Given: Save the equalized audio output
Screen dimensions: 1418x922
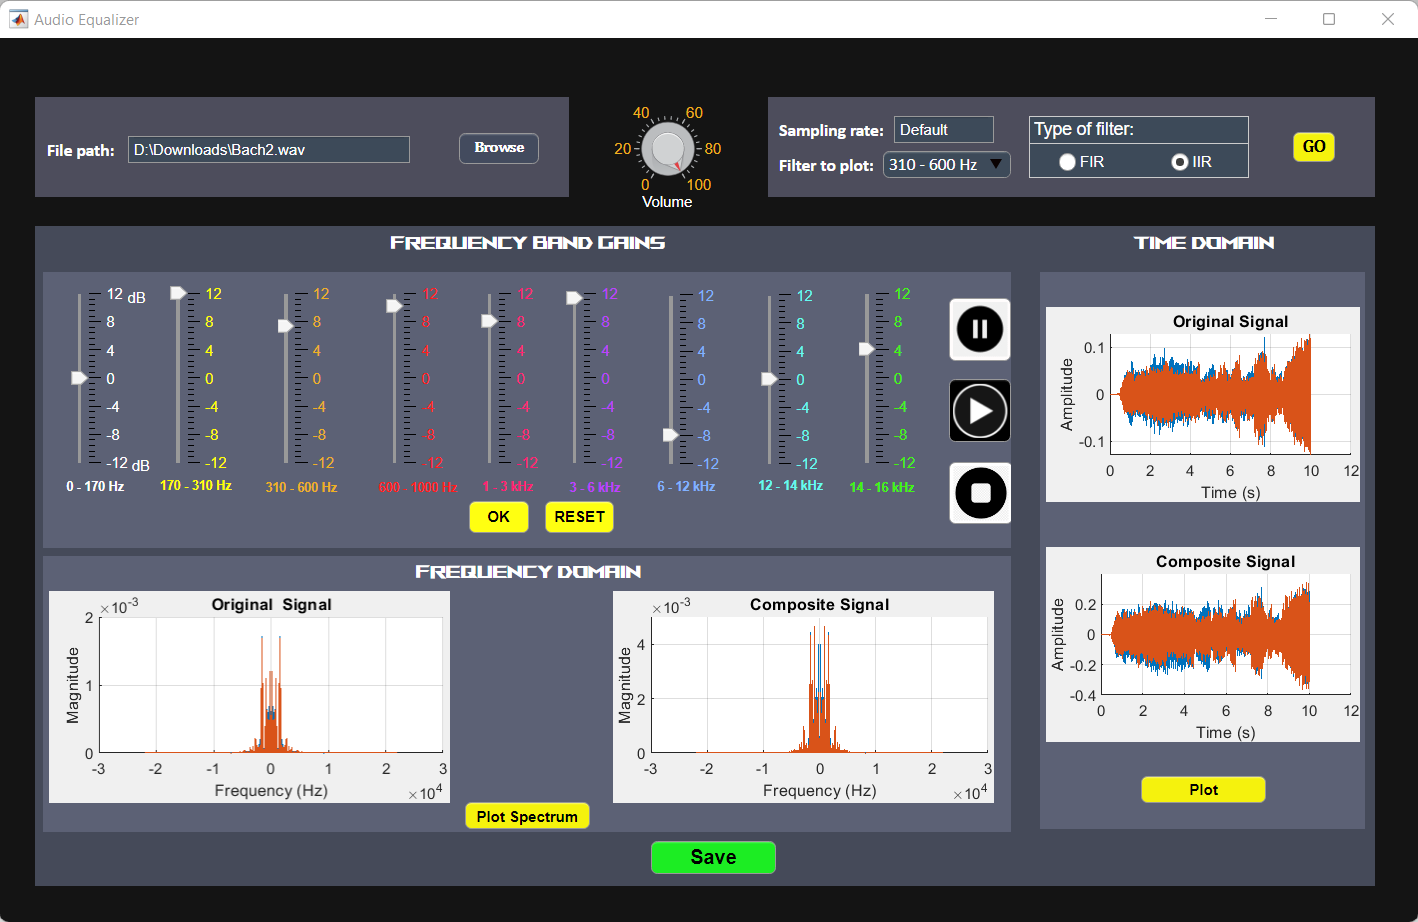Looking at the screenshot, I should point(713,857).
